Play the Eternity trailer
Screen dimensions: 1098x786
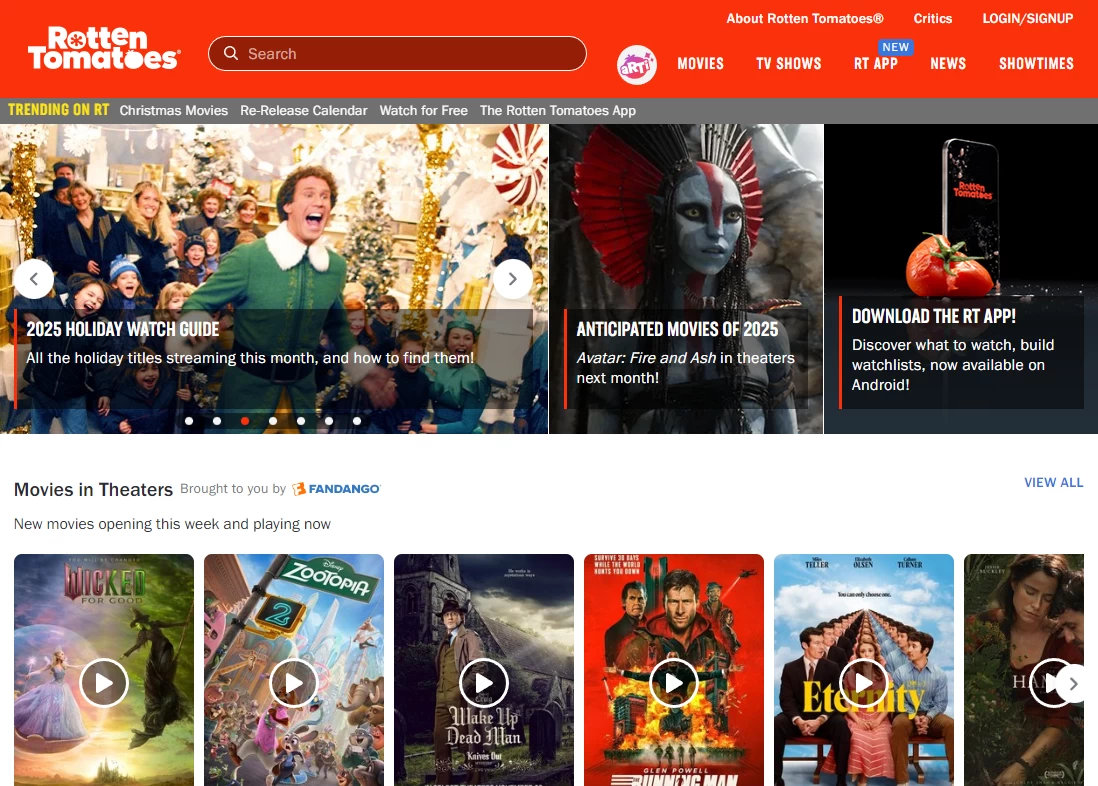pos(864,683)
